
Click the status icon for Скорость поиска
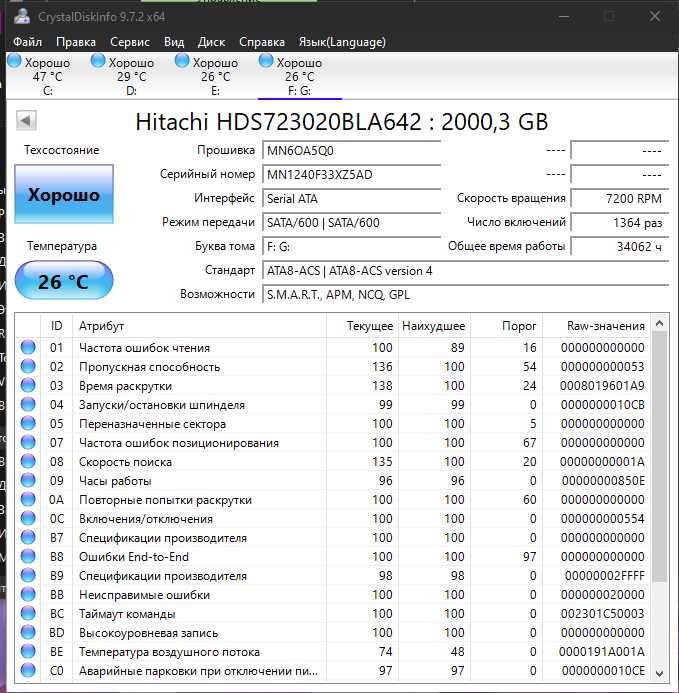pos(28,461)
